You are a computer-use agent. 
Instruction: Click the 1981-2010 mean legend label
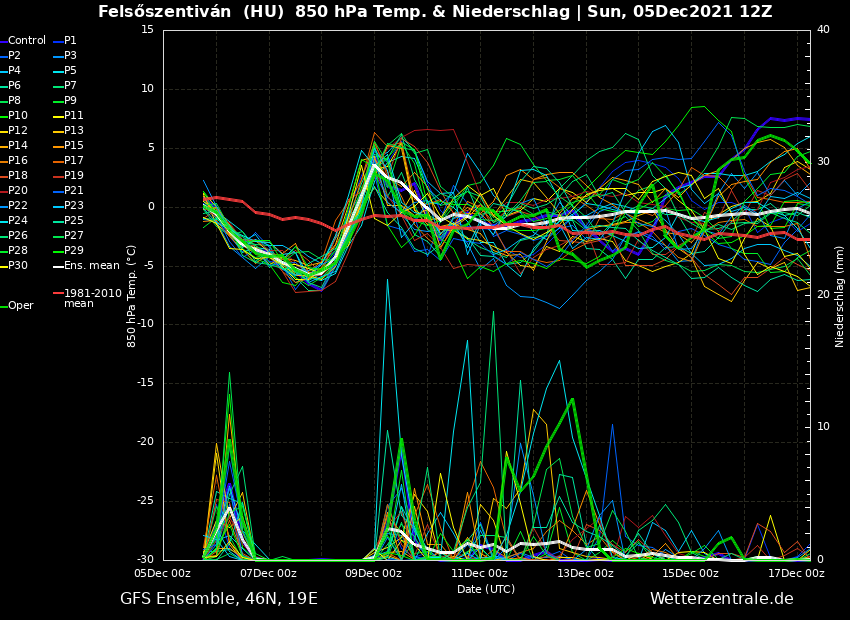click(92, 298)
